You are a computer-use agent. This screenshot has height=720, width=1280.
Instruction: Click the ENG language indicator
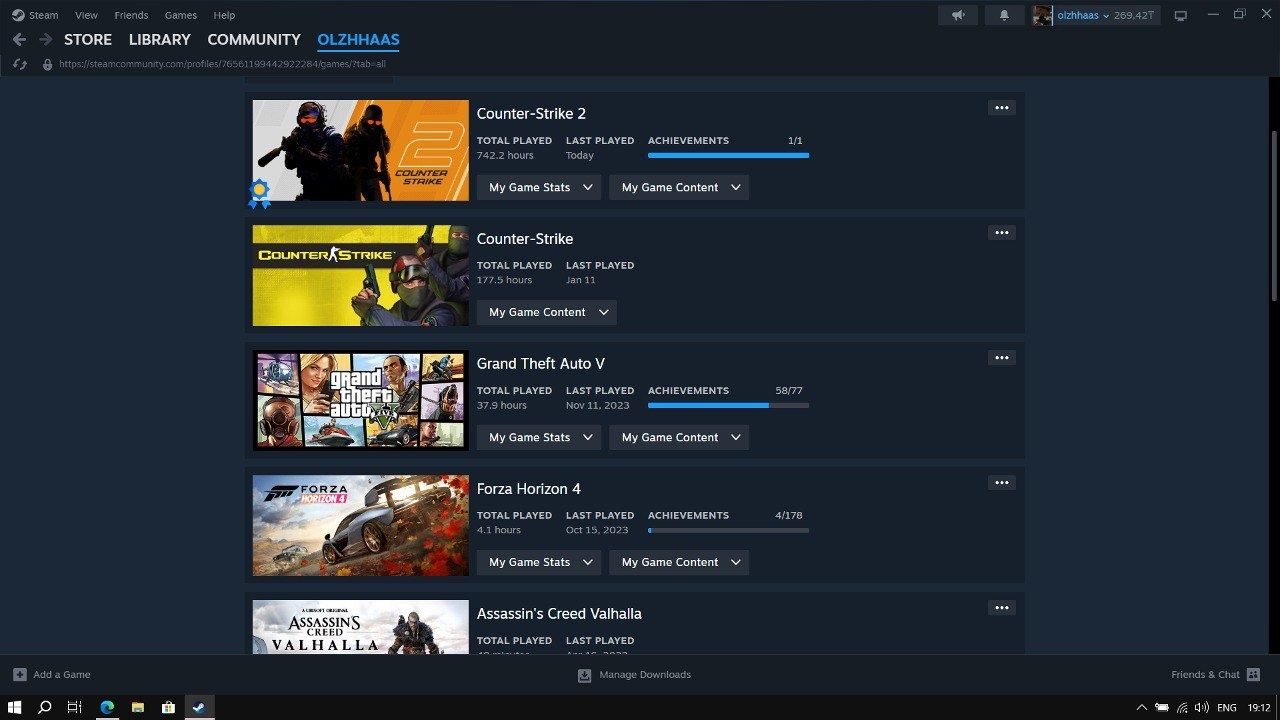point(1226,707)
